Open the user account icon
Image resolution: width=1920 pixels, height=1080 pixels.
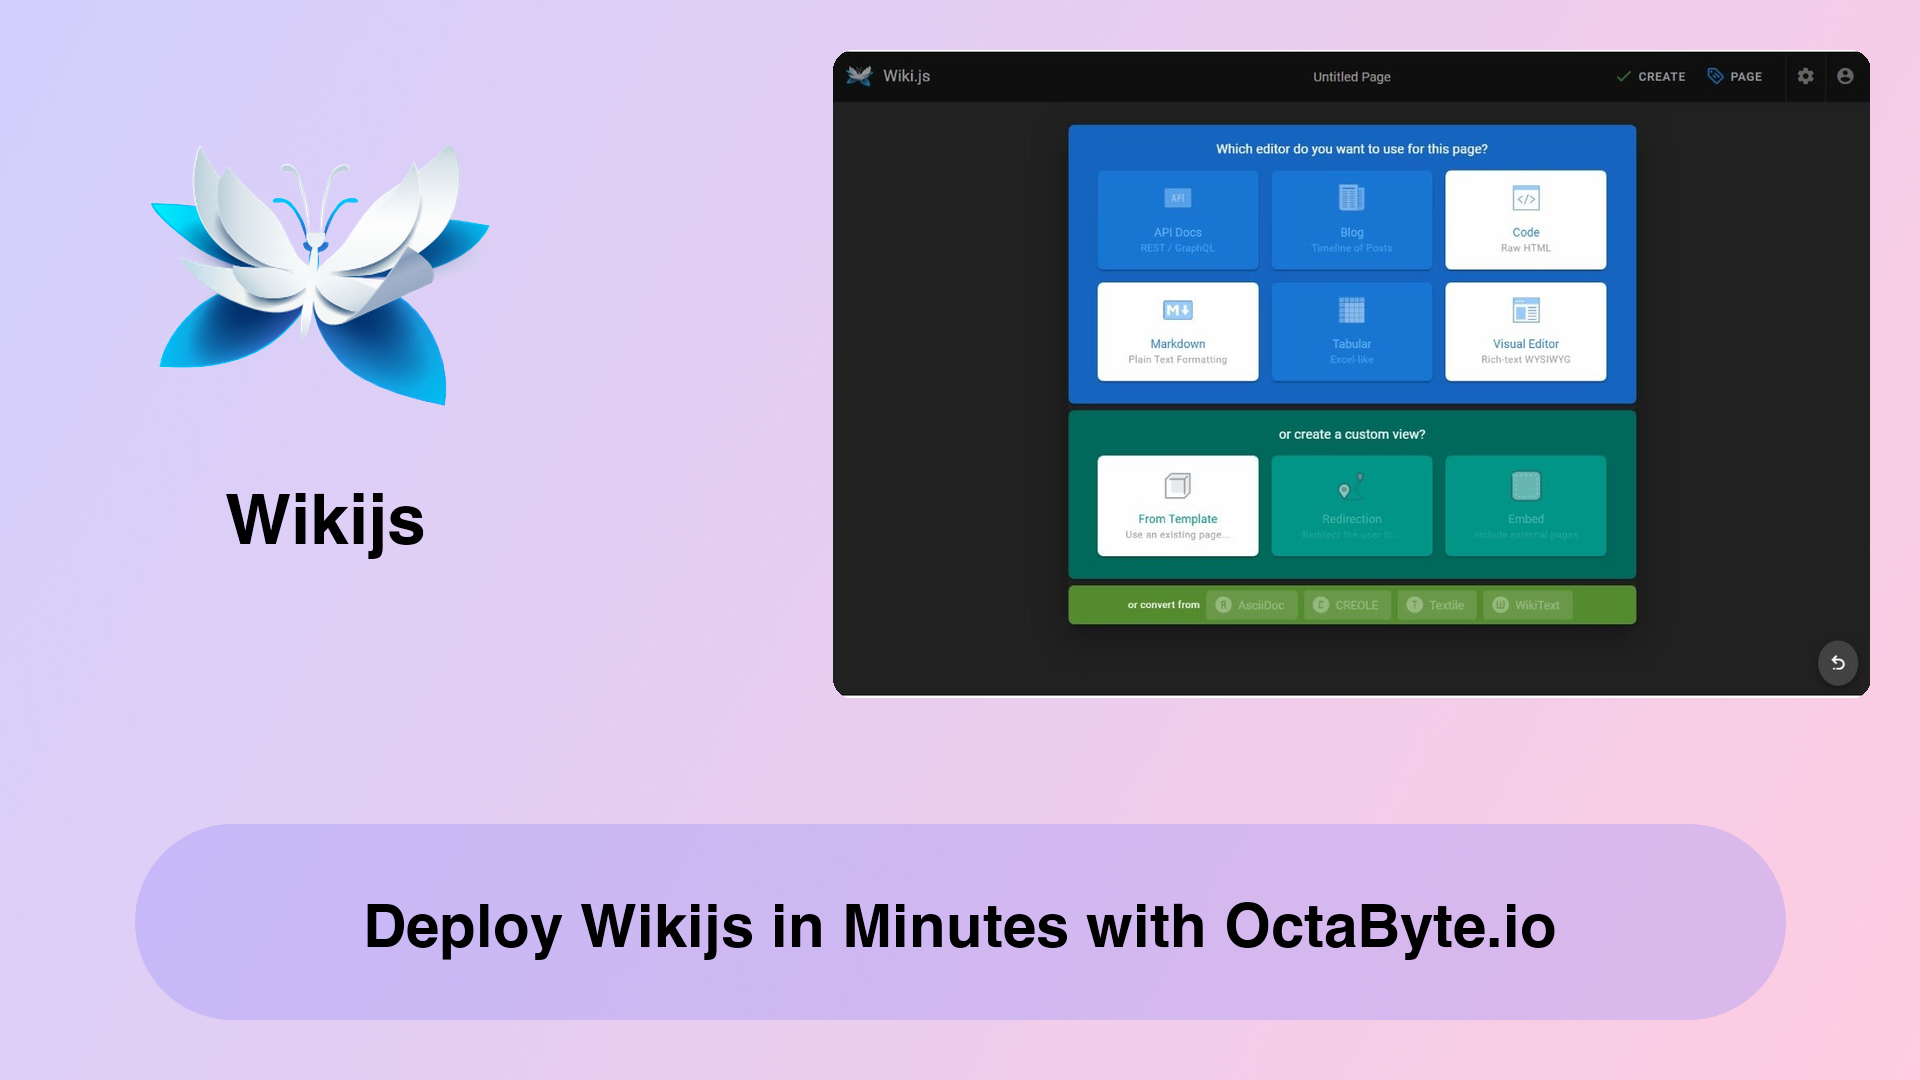1845,75
